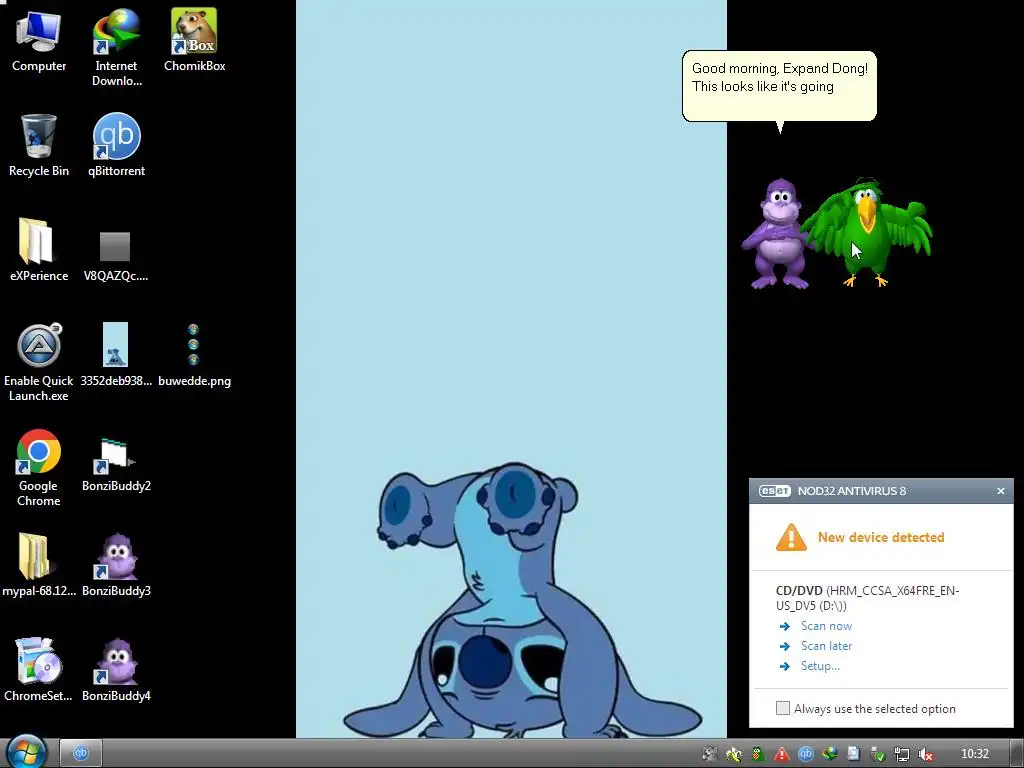Open Internet Download Manager tray icon
Image resolution: width=1024 pixels, height=768 pixels.
click(830, 754)
